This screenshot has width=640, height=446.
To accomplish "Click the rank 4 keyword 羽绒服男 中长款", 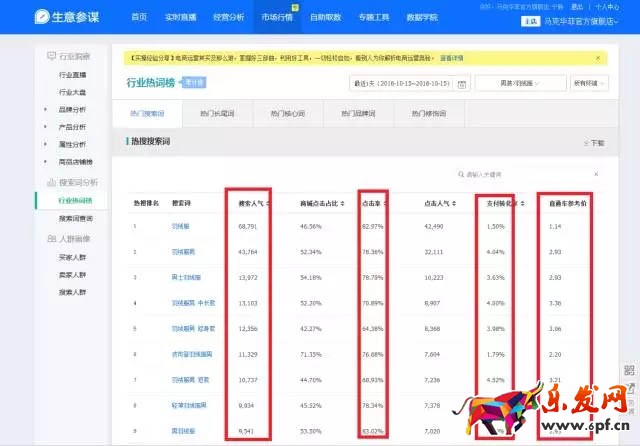I will (x=193, y=303).
